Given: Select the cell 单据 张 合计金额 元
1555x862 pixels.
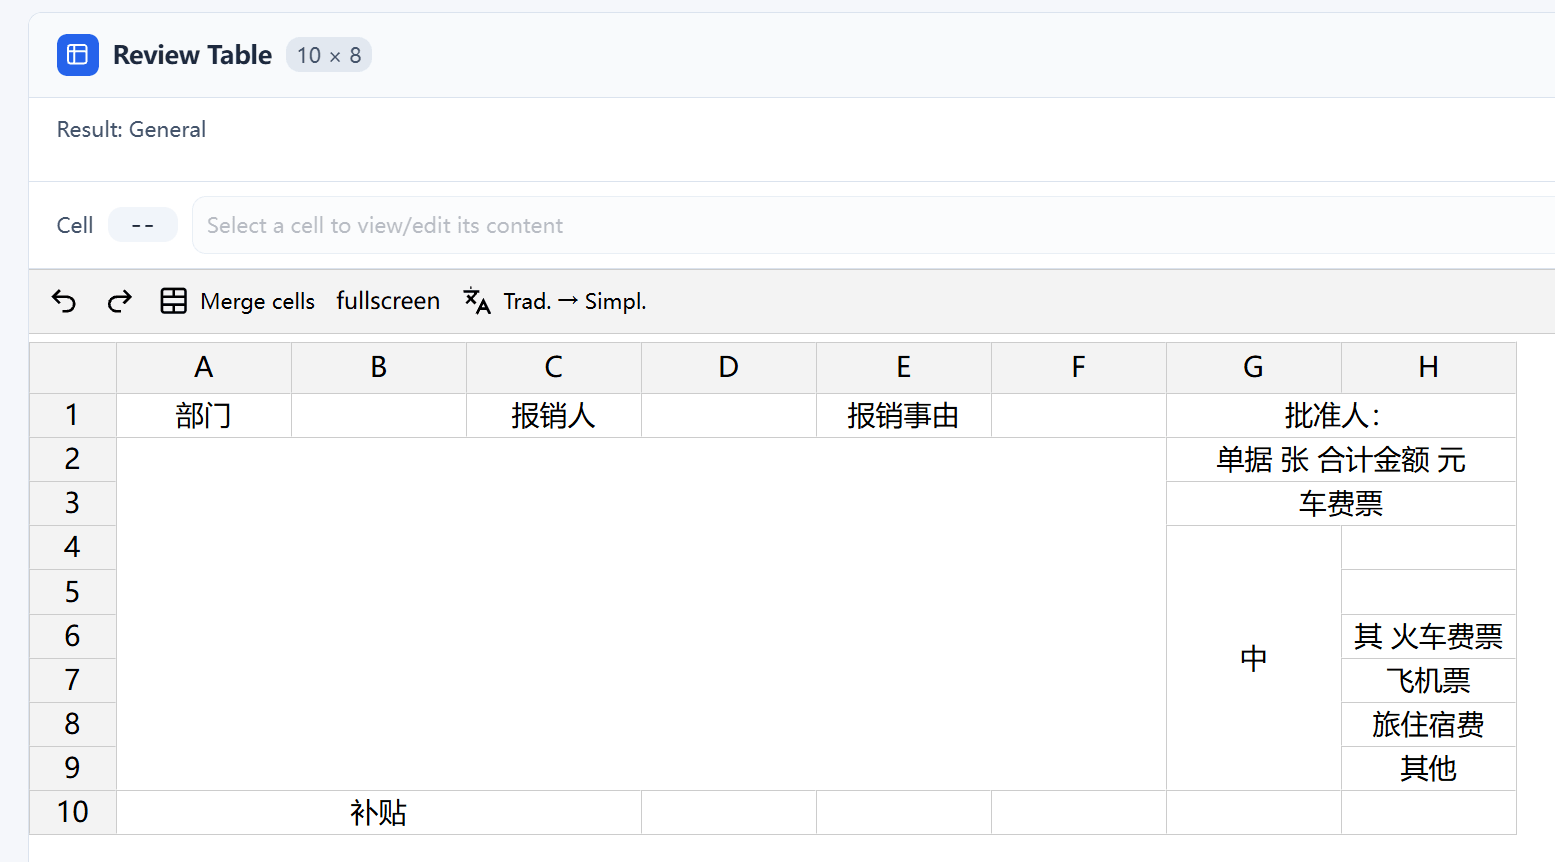Looking at the screenshot, I should pos(1342,460).
